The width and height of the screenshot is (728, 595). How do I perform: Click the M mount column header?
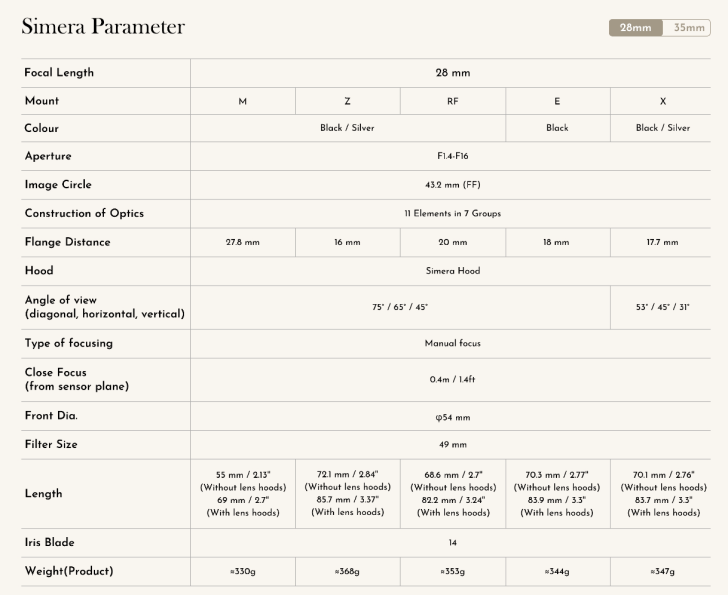[x=242, y=101]
